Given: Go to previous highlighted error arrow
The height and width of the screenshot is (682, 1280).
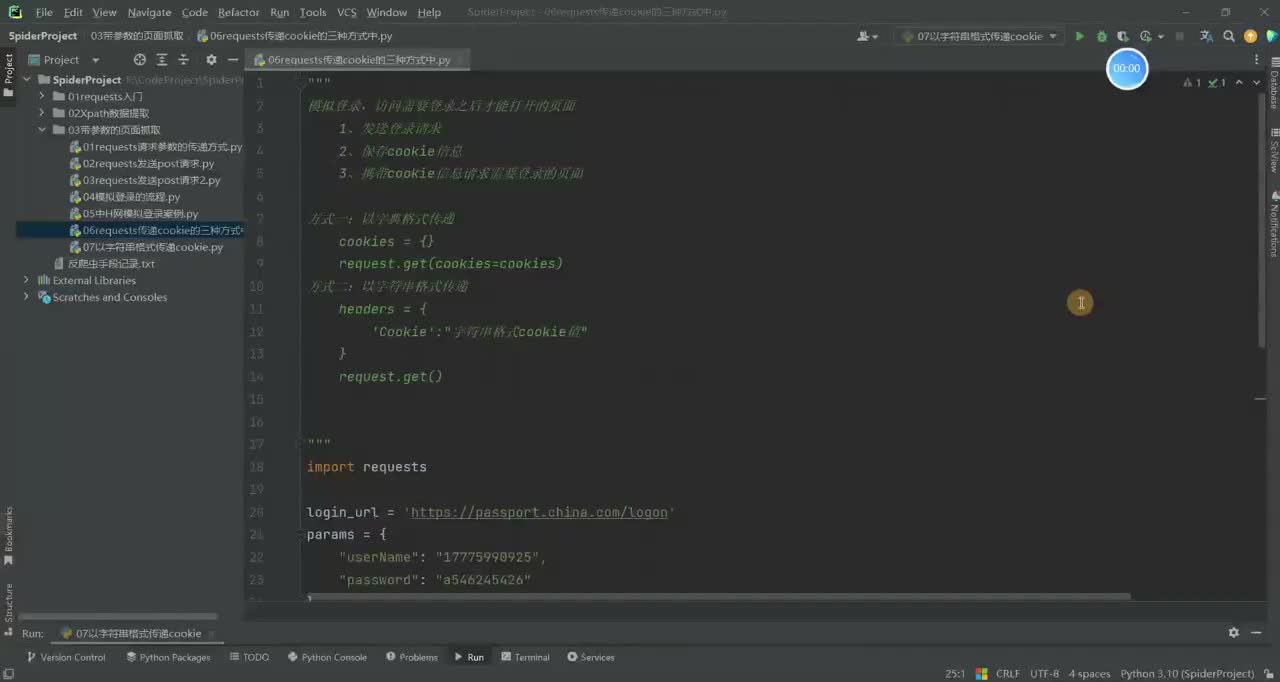Looking at the screenshot, I should coord(1239,83).
